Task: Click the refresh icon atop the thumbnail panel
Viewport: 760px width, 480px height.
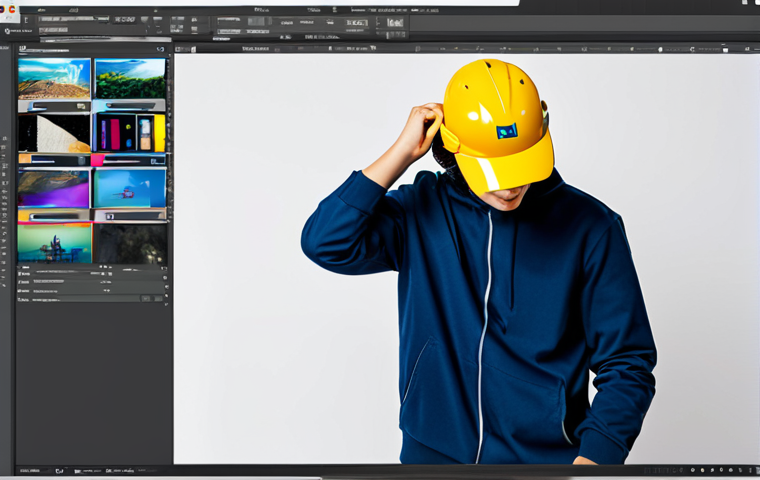Action: (160, 49)
